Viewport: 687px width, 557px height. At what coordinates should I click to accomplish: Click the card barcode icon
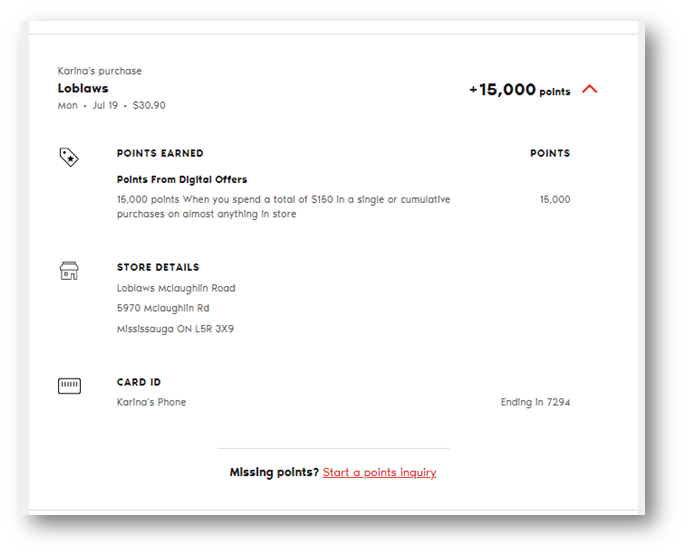coord(69,385)
